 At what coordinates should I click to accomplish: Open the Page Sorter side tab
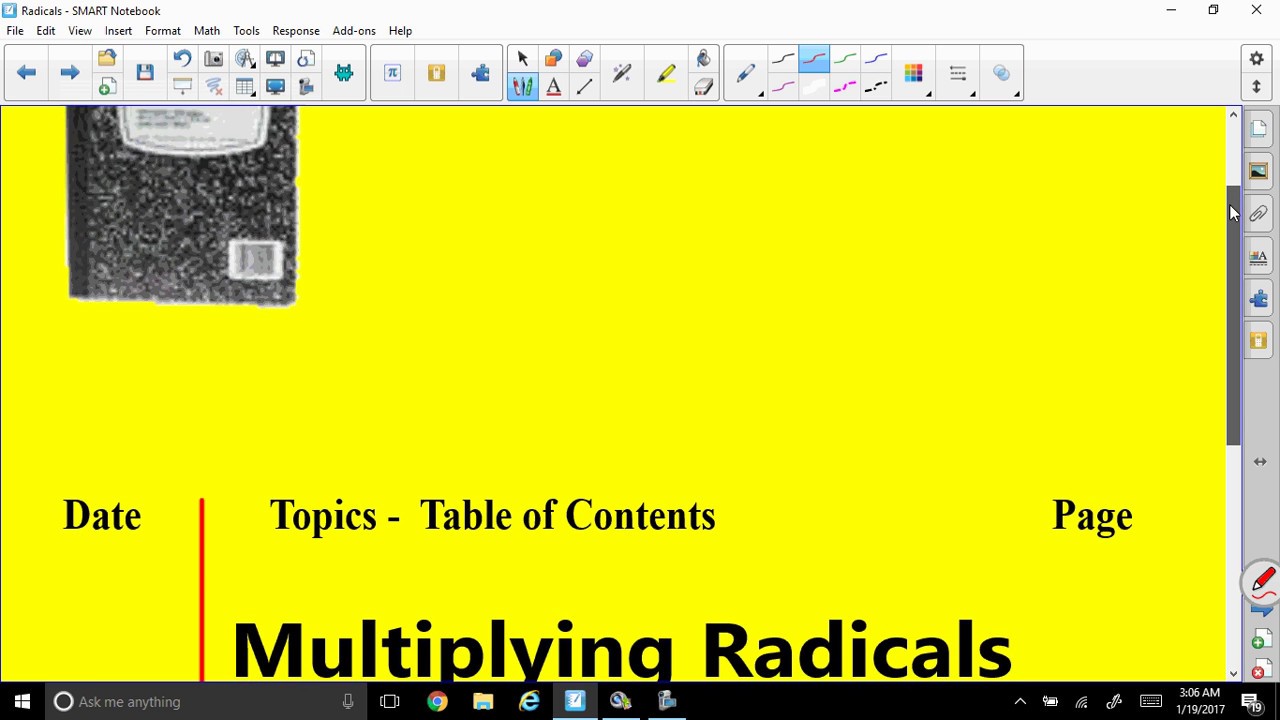(x=1258, y=129)
